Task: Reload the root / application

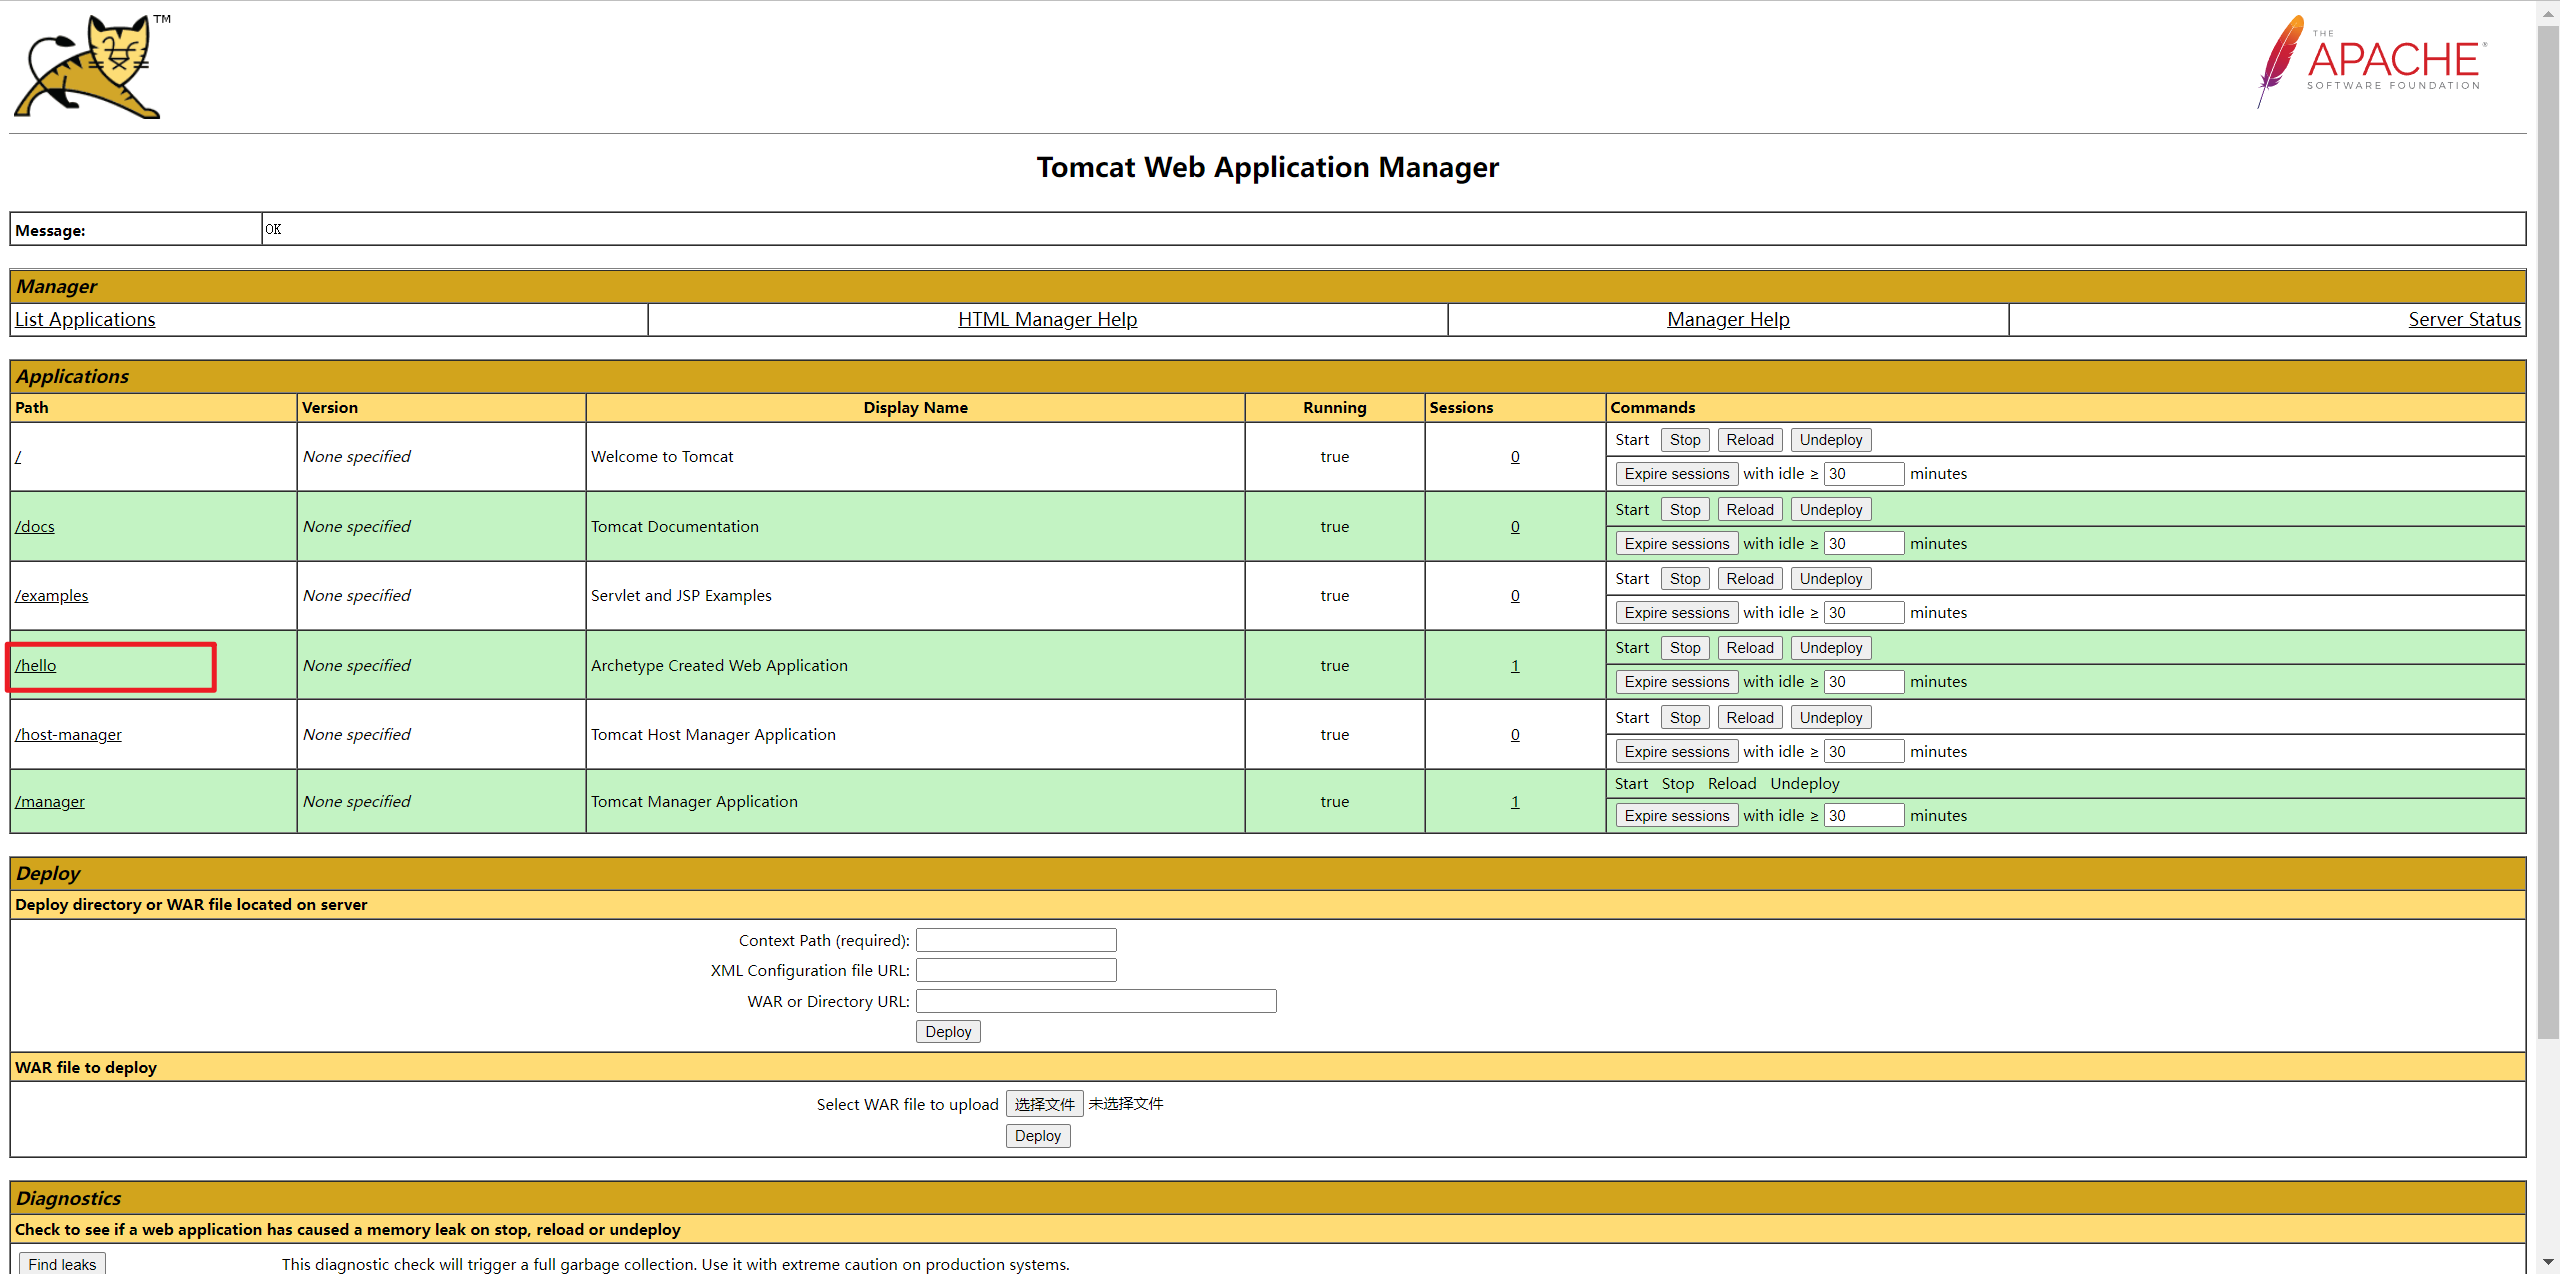Action: (x=1750, y=440)
